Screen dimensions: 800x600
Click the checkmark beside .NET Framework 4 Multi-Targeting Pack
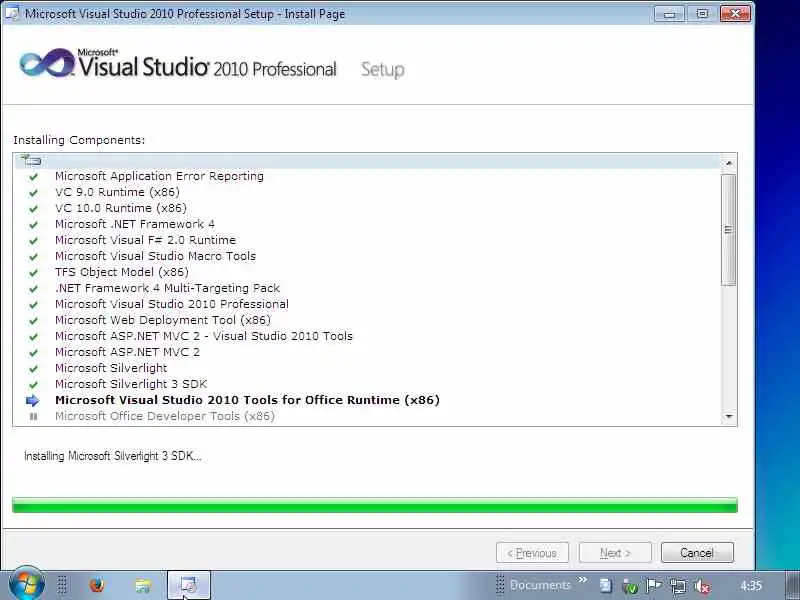[33, 289]
